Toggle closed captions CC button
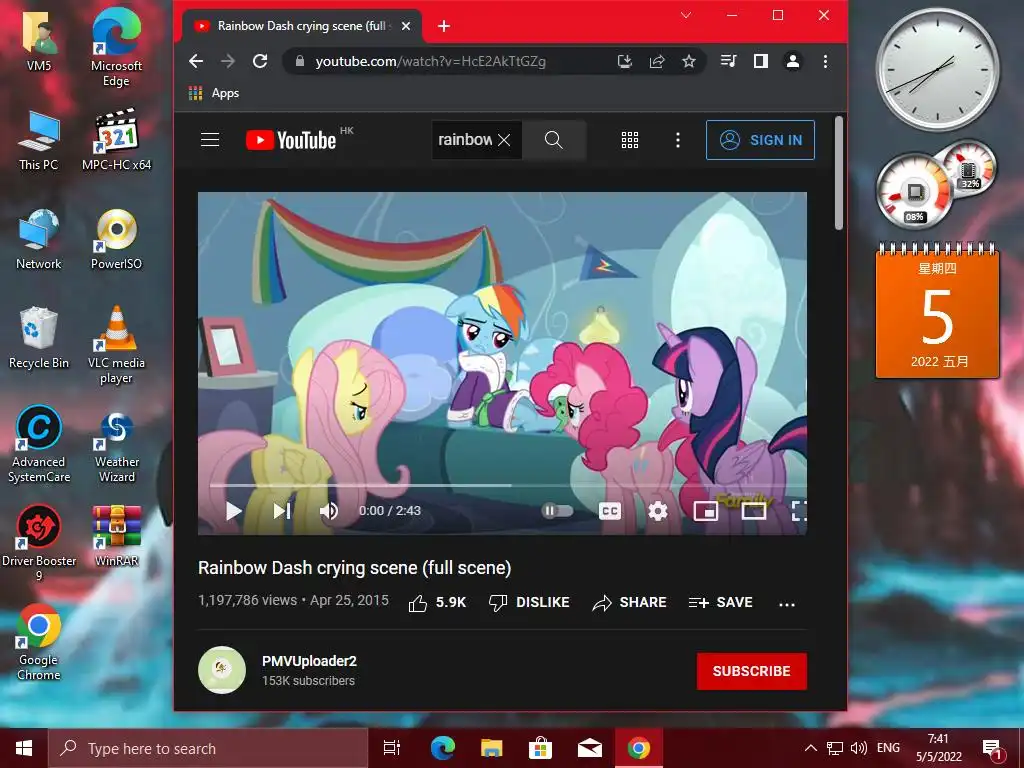The width and height of the screenshot is (1024, 768). point(610,511)
